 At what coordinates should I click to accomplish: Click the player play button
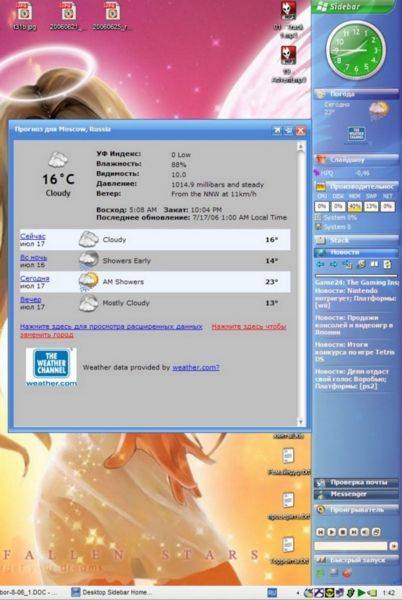332,532
